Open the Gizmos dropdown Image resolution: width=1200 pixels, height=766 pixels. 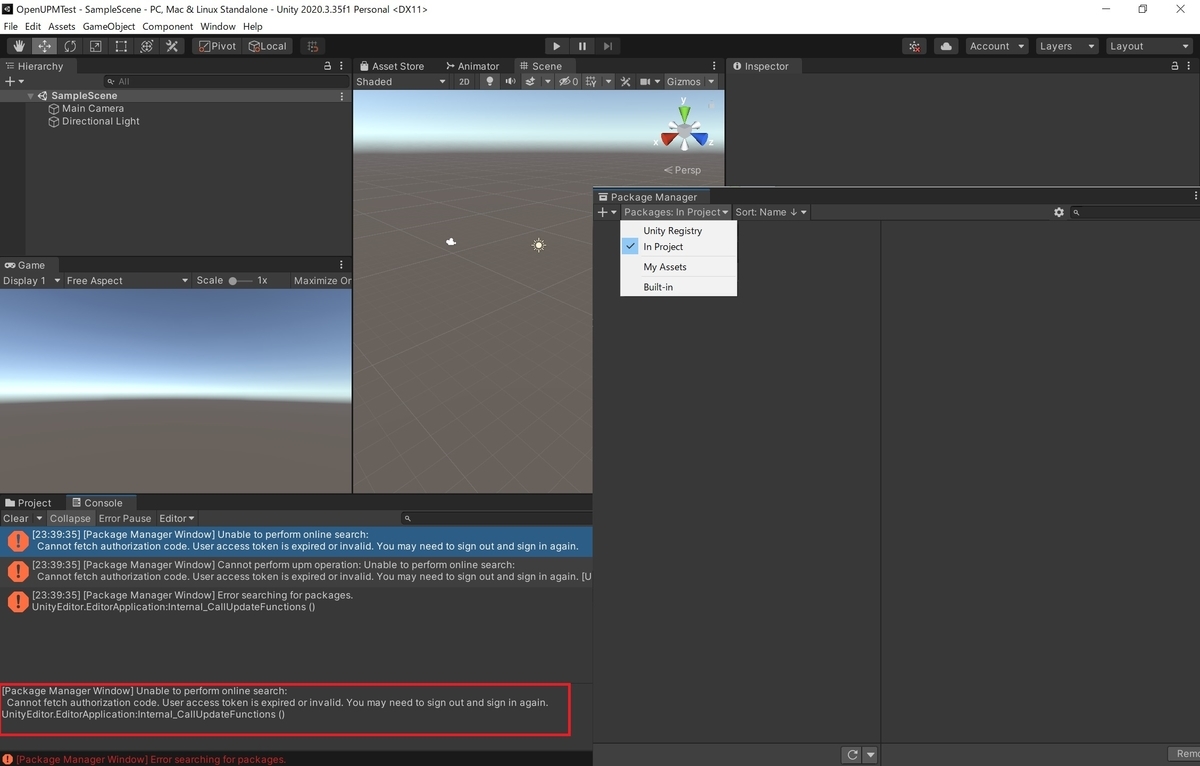688,81
